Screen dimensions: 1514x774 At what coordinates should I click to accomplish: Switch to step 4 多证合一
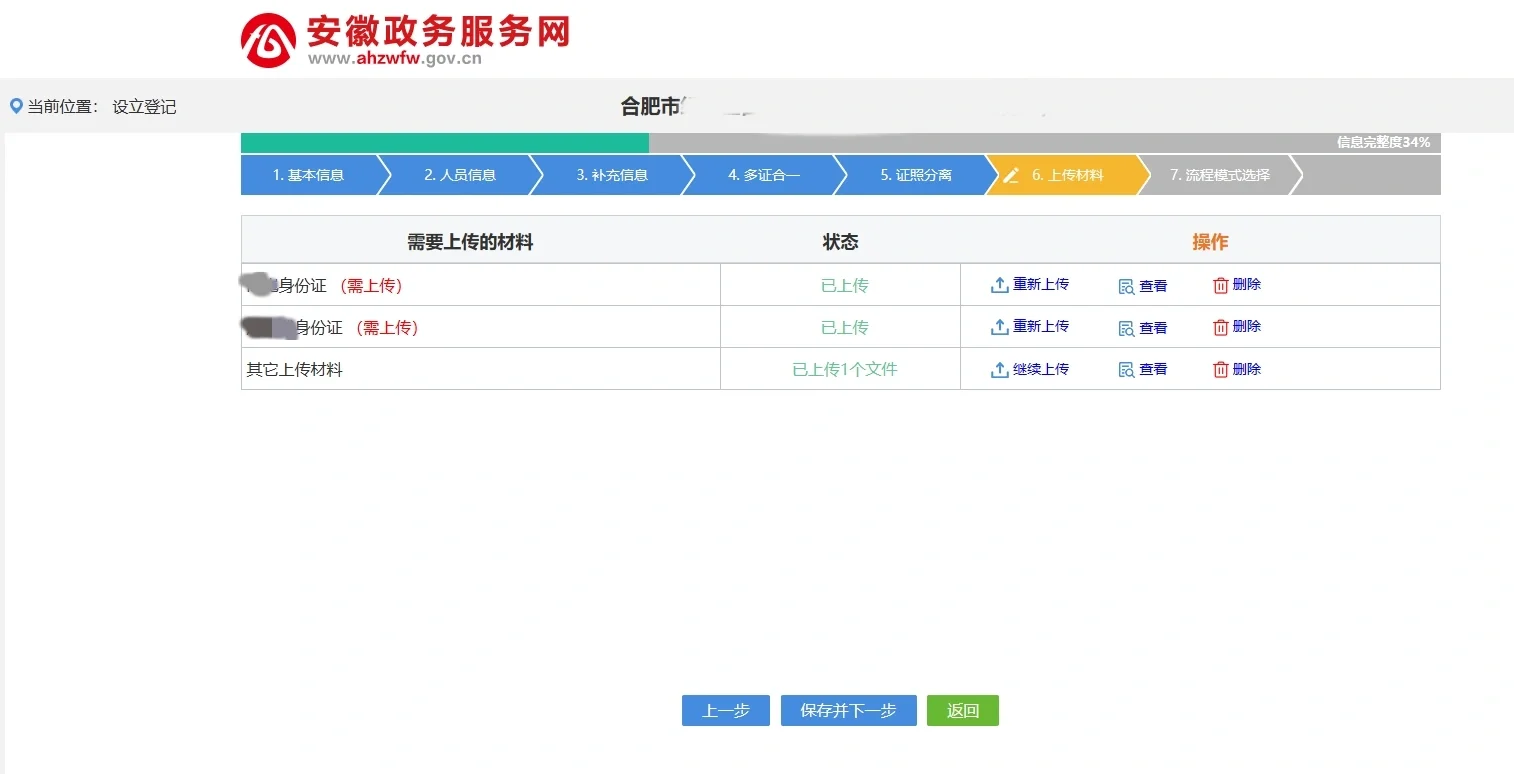click(x=763, y=175)
